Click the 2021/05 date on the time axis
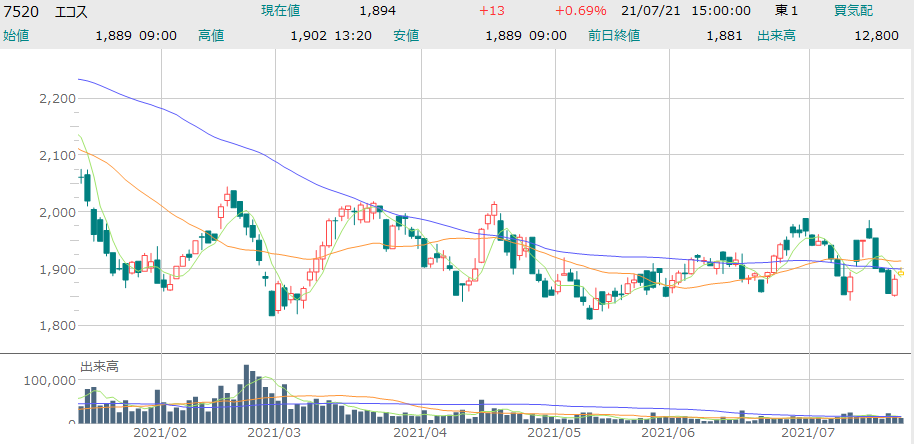The height and width of the screenshot is (444, 914). click(x=553, y=433)
